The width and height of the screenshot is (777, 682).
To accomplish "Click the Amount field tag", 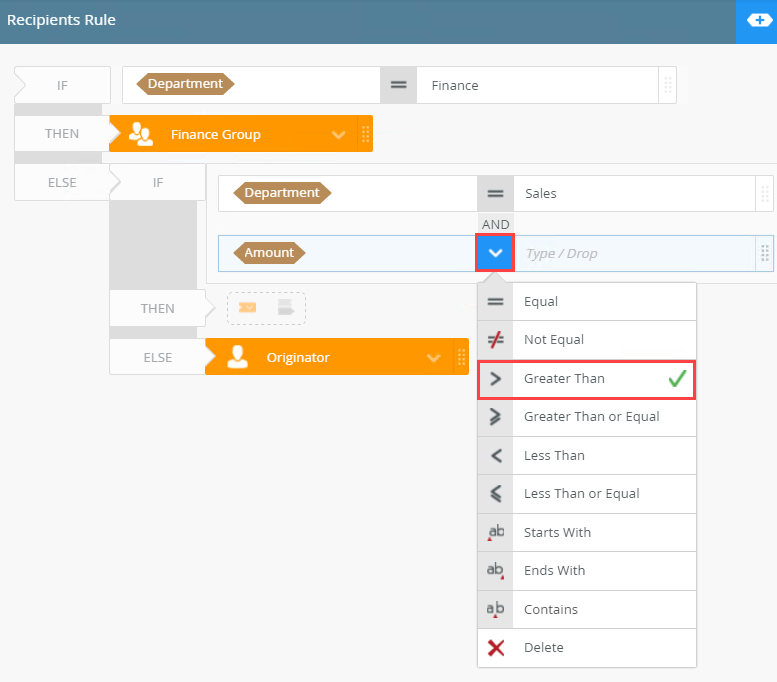I will coord(269,253).
